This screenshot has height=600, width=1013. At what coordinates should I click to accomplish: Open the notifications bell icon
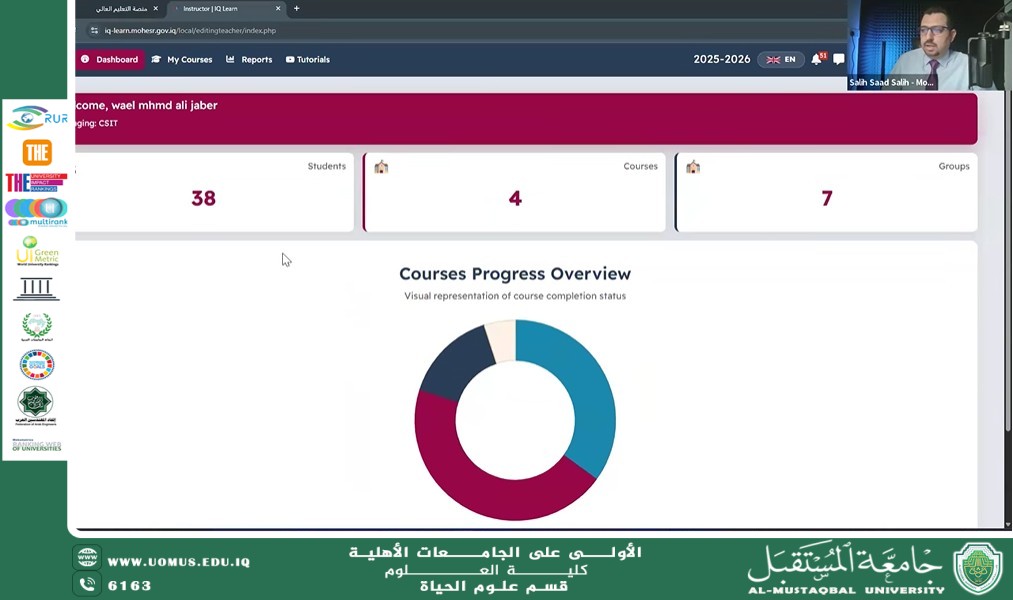[816, 60]
